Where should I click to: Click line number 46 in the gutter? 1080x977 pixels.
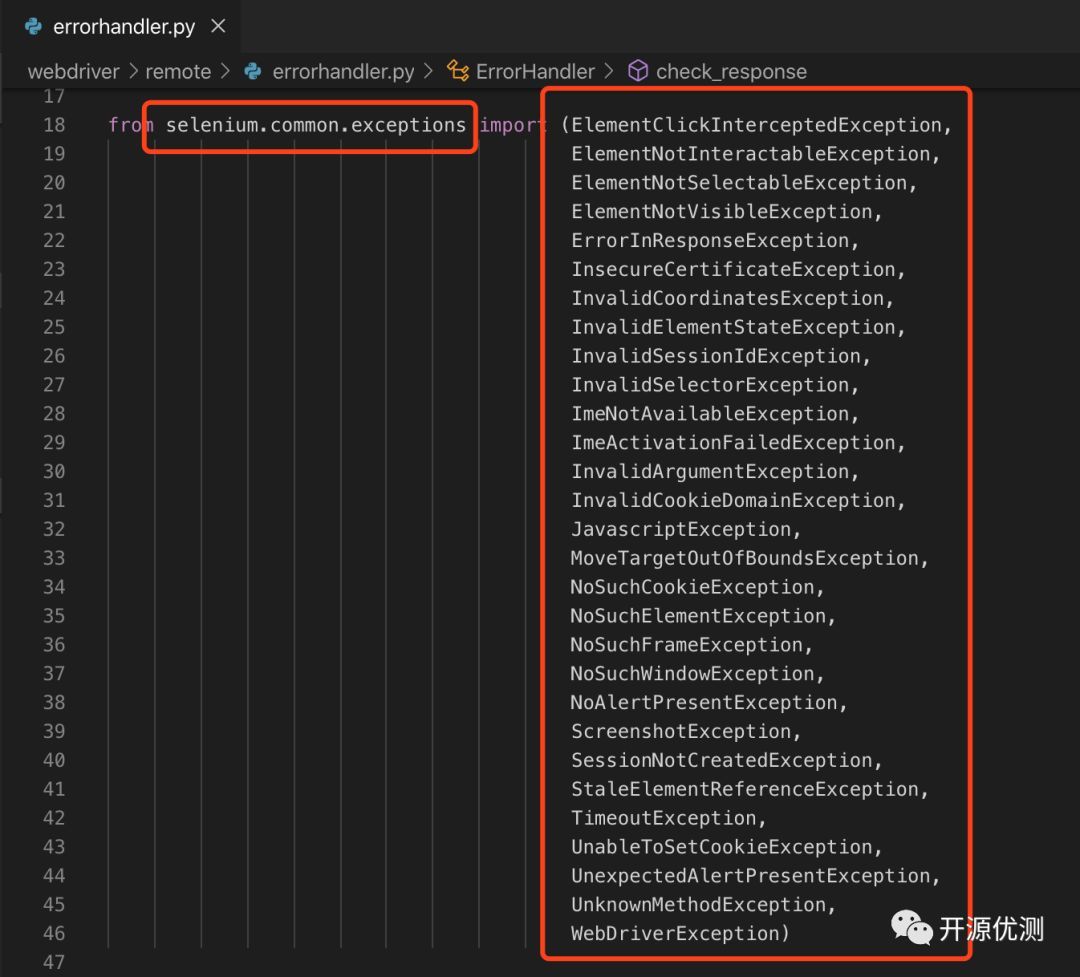54,933
